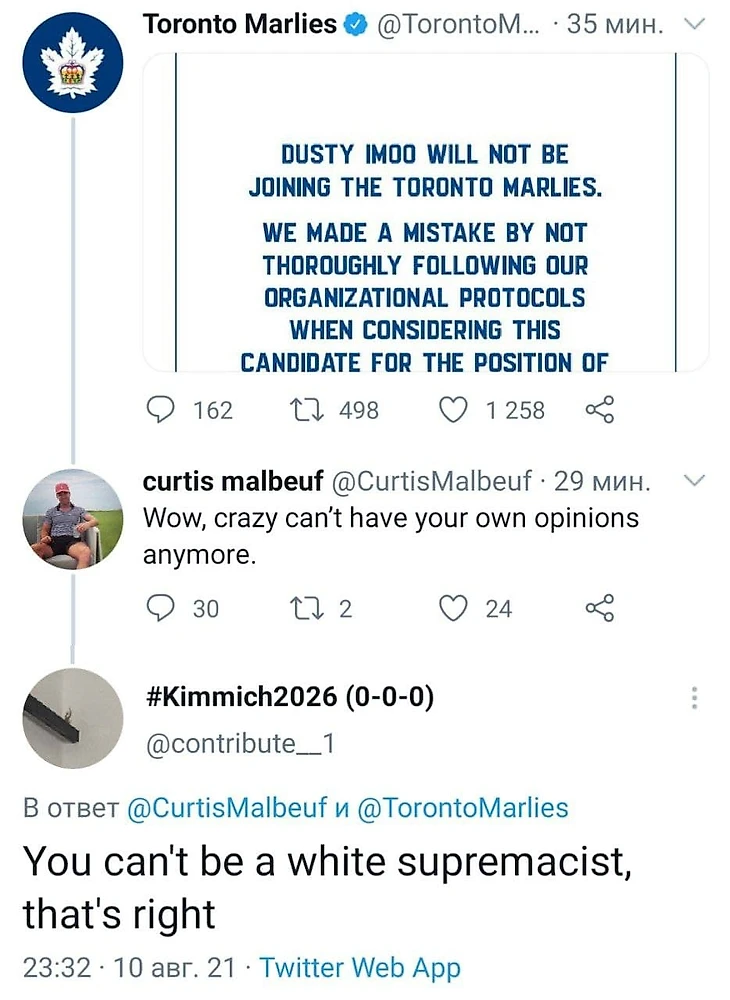Click the @CurtisMalbeuf mention link in reply line

tap(229, 809)
